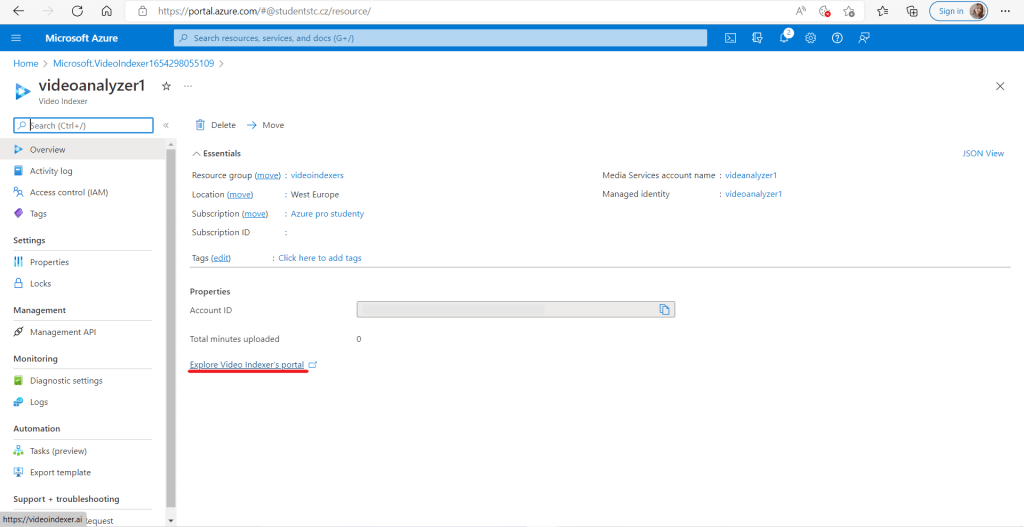Screen dimensions: 1024x527
Task: Click the videoindexers resource group link
Action: pos(317,175)
